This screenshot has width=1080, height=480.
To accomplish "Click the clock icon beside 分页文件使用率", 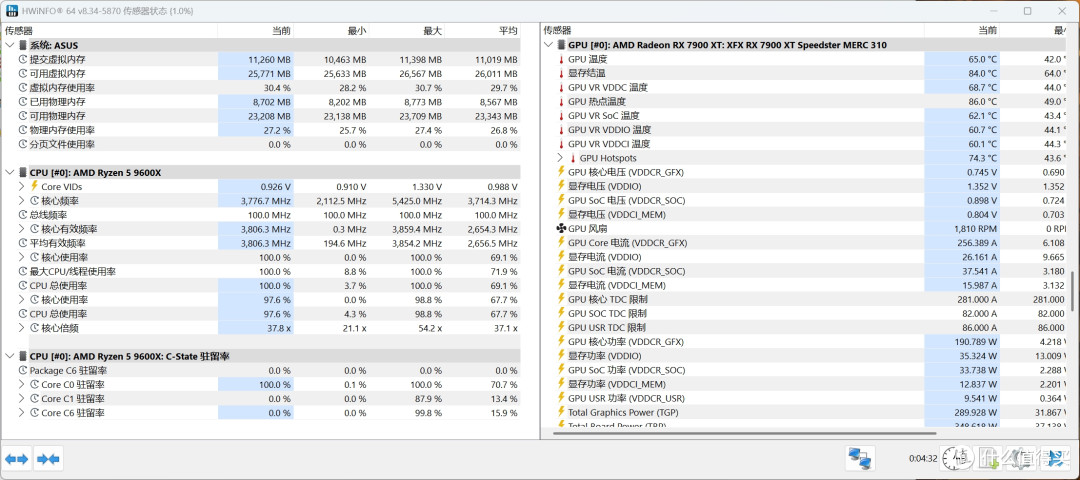I will (23, 144).
